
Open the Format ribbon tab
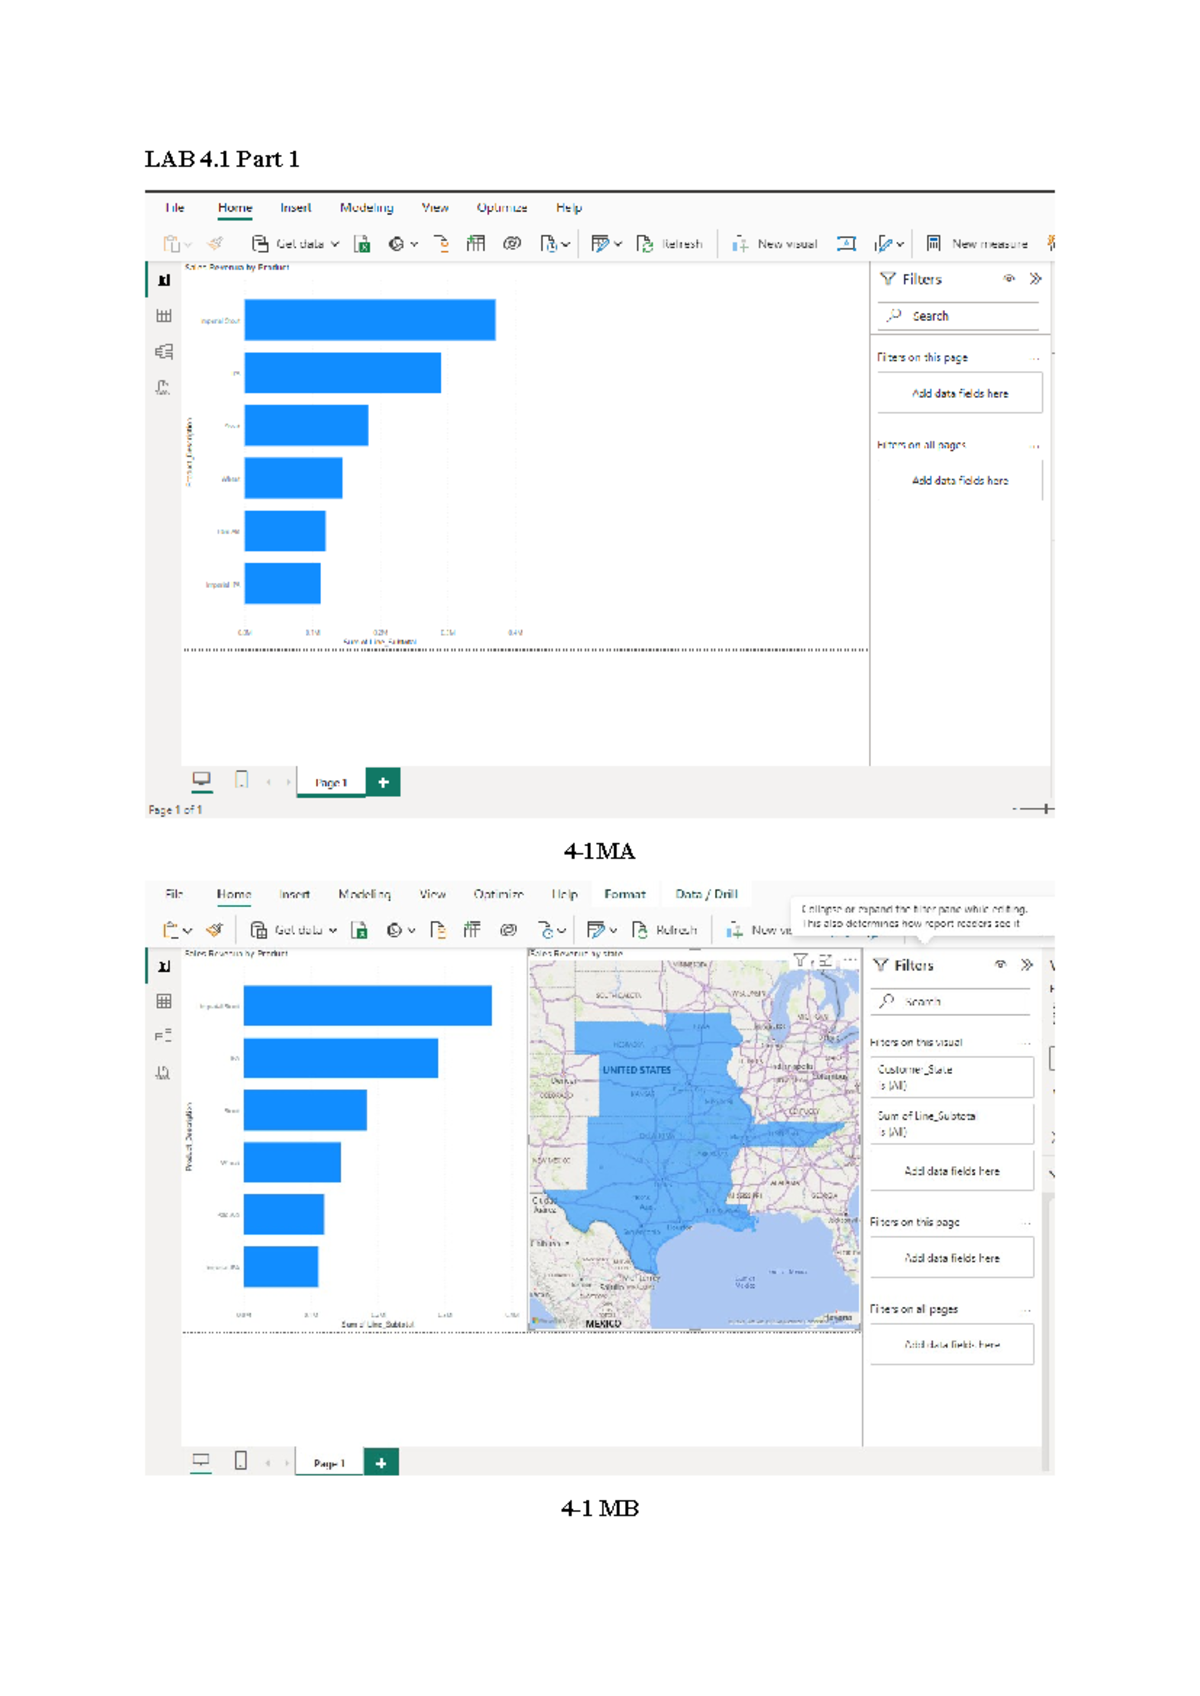point(625,894)
